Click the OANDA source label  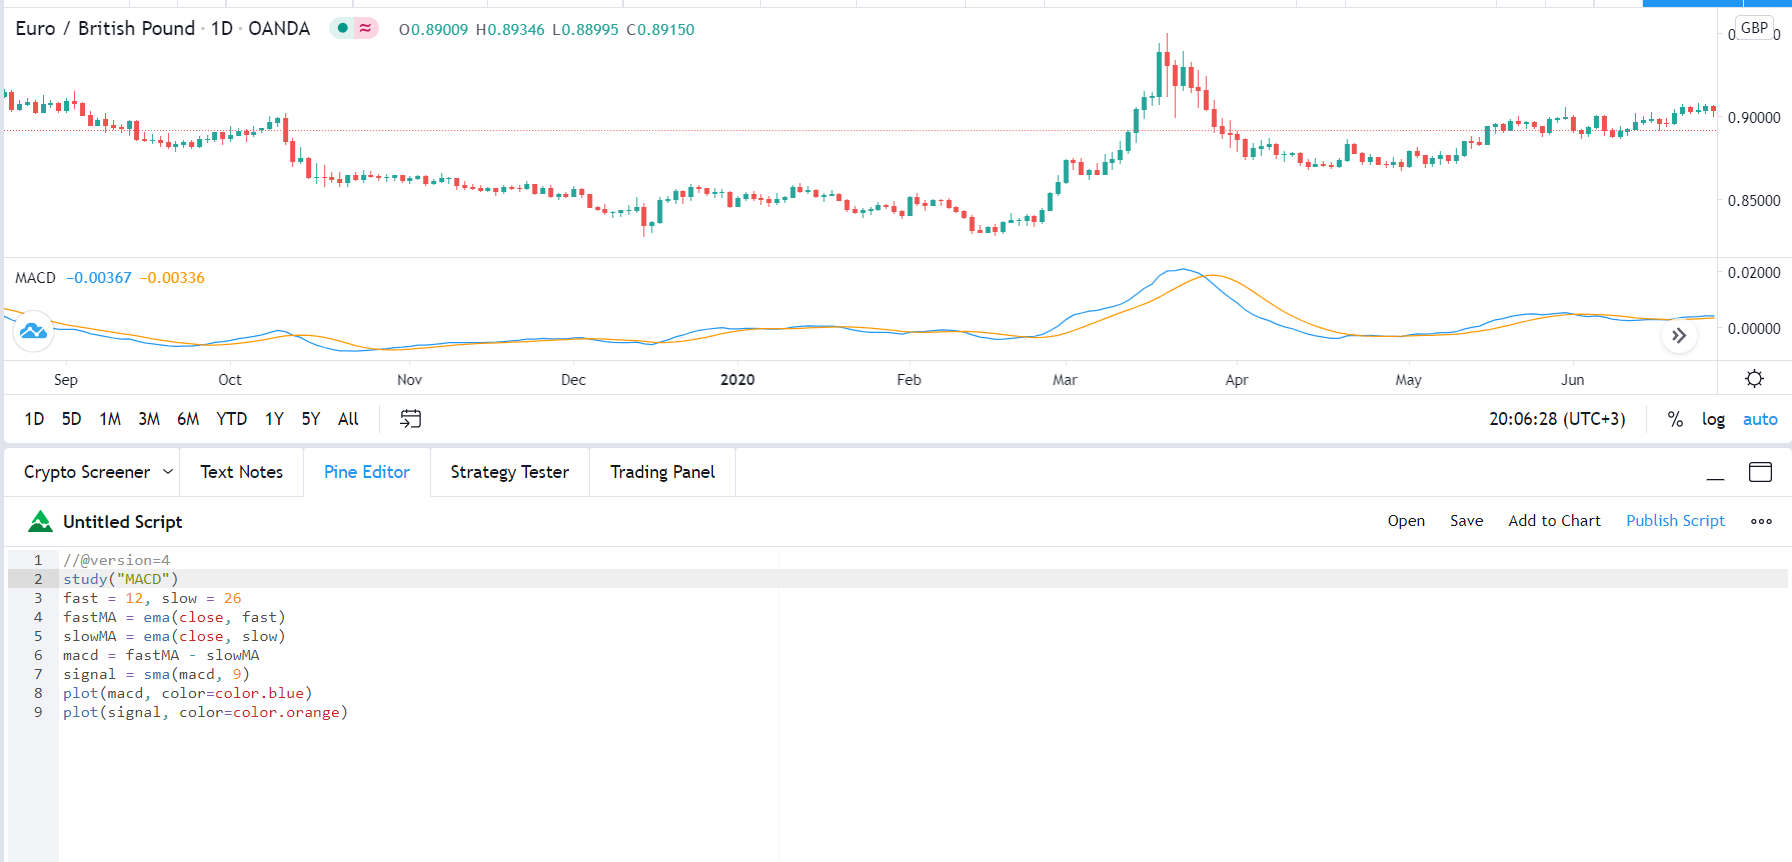click(x=279, y=28)
